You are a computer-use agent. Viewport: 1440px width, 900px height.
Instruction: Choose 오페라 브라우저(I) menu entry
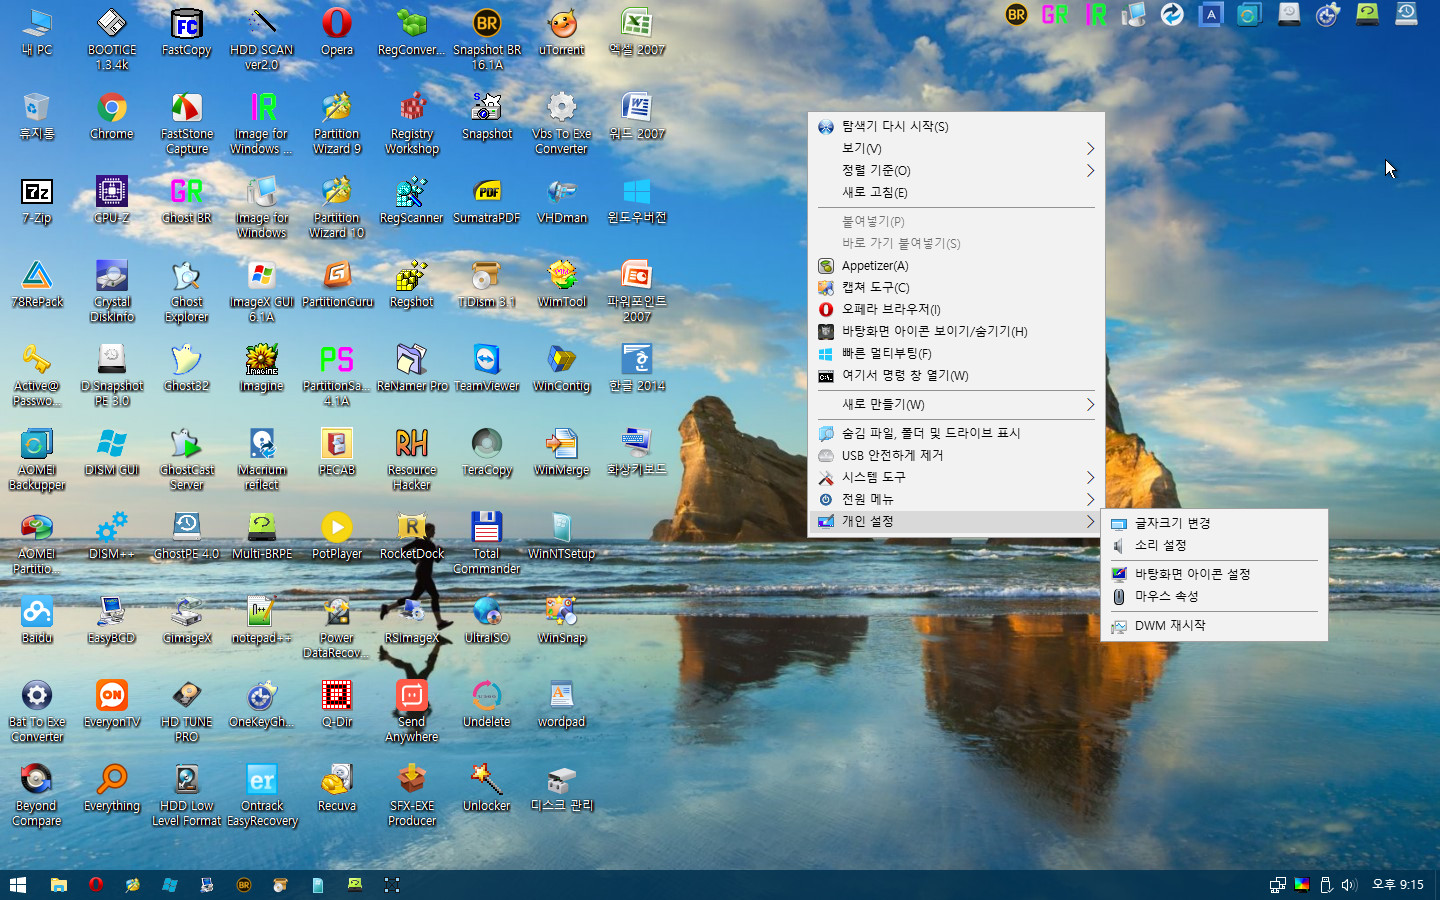click(956, 309)
